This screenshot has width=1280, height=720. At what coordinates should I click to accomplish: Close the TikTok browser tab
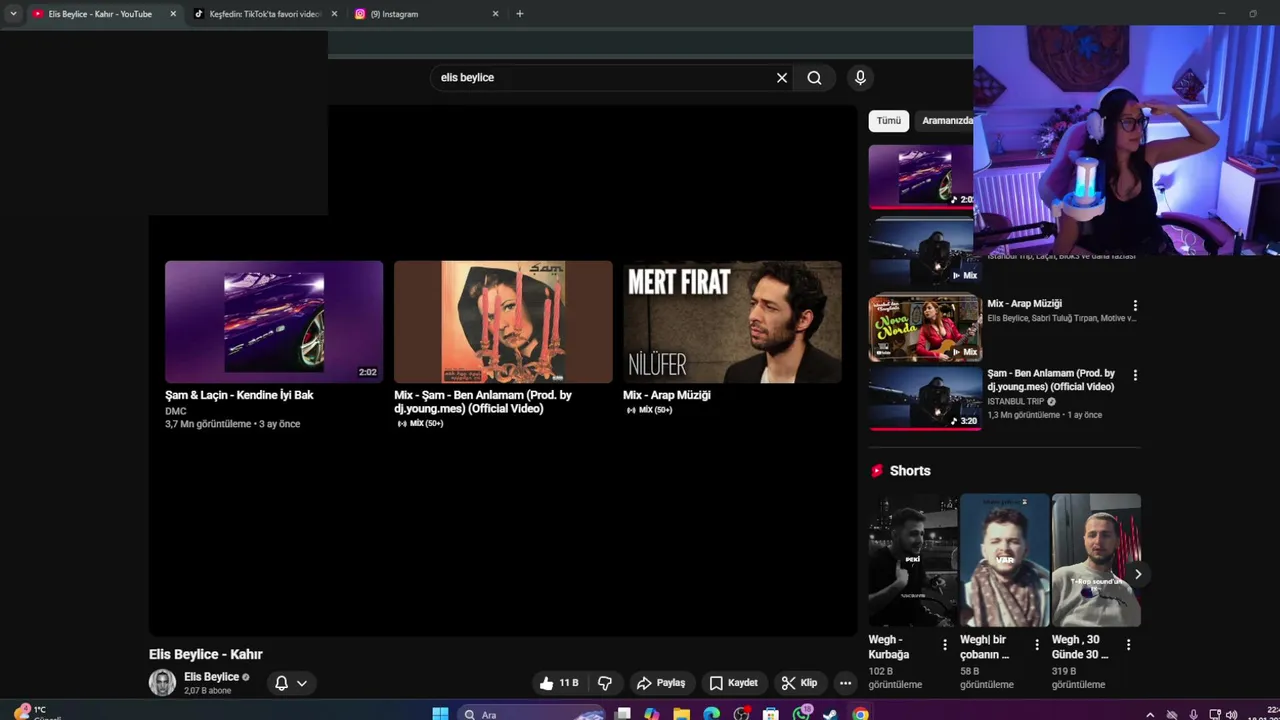(334, 14)
